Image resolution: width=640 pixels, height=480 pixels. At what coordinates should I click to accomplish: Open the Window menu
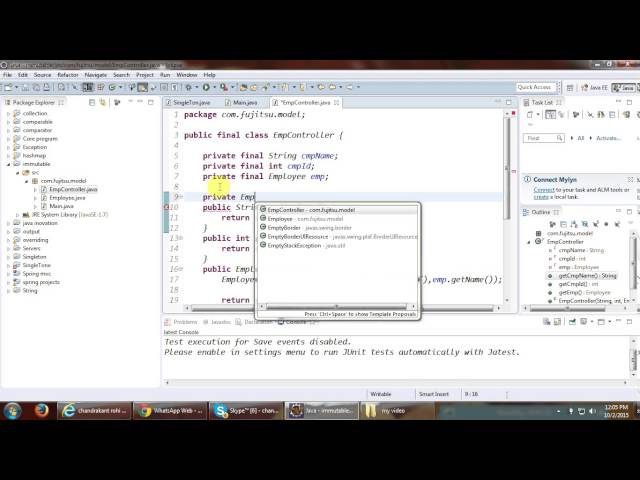pos(187,75)
